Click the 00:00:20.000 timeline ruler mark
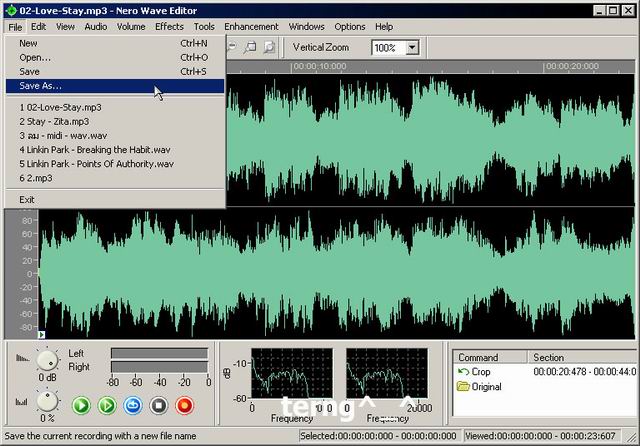640x446 pixels. [573, 66]
